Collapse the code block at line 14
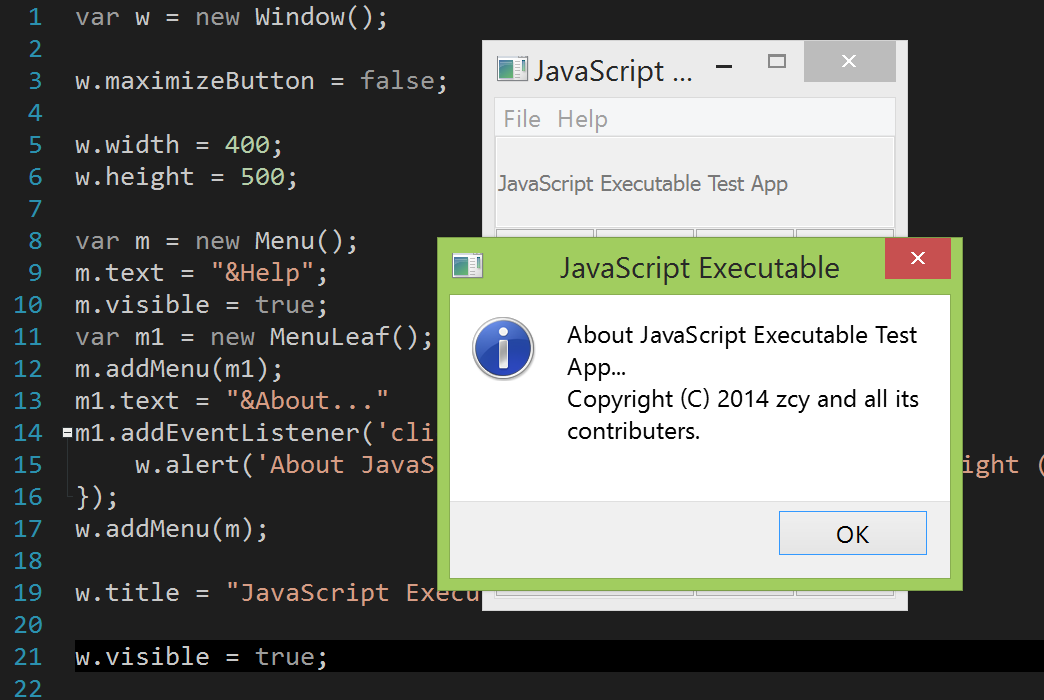Screen dimensions: 1044x700 tap(66, 433)
